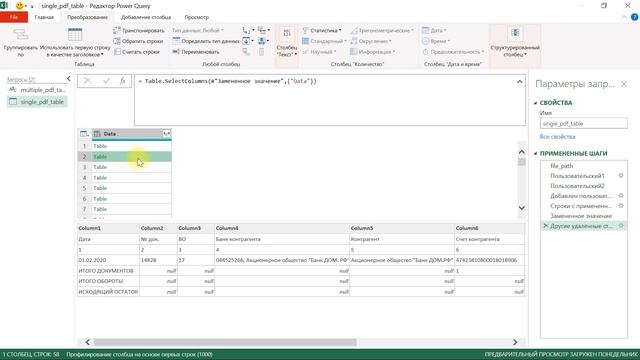
Task: Click Определить тип данных (Detect data type)
Action: (x=206, y=41)
